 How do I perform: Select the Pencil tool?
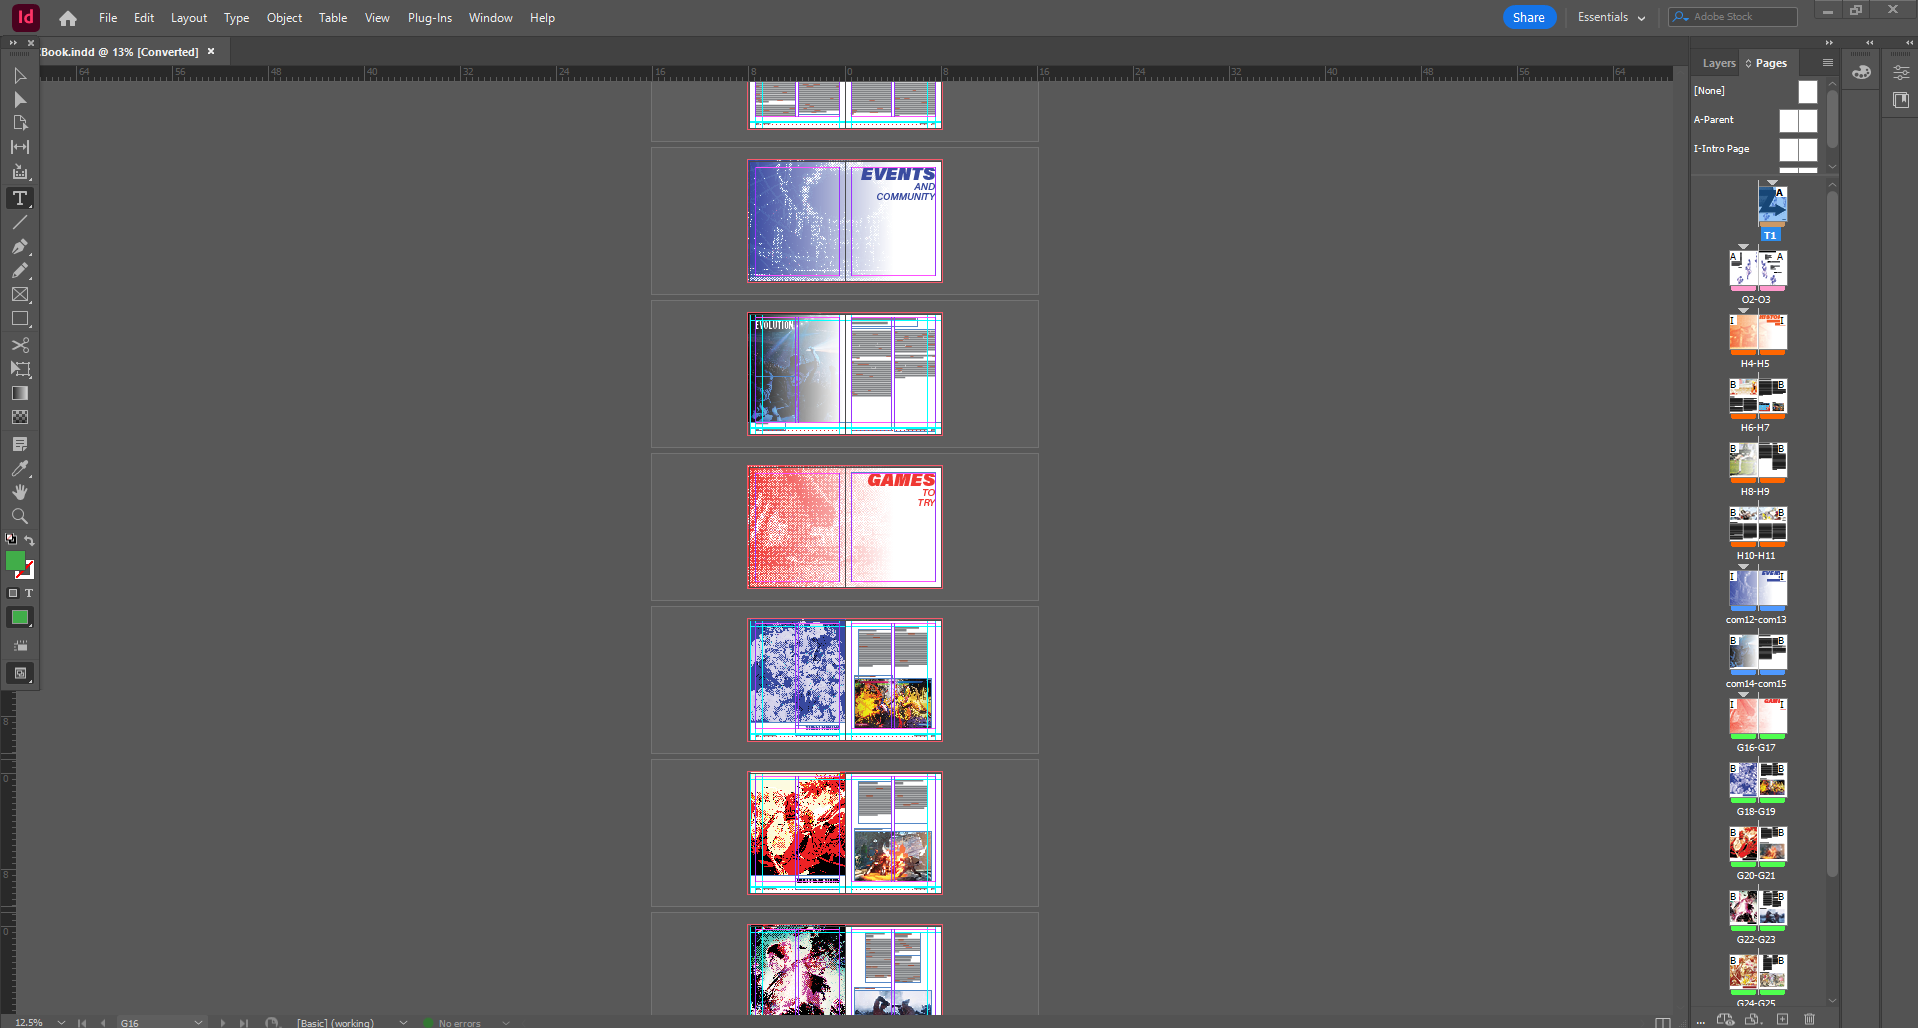point(19,270)
